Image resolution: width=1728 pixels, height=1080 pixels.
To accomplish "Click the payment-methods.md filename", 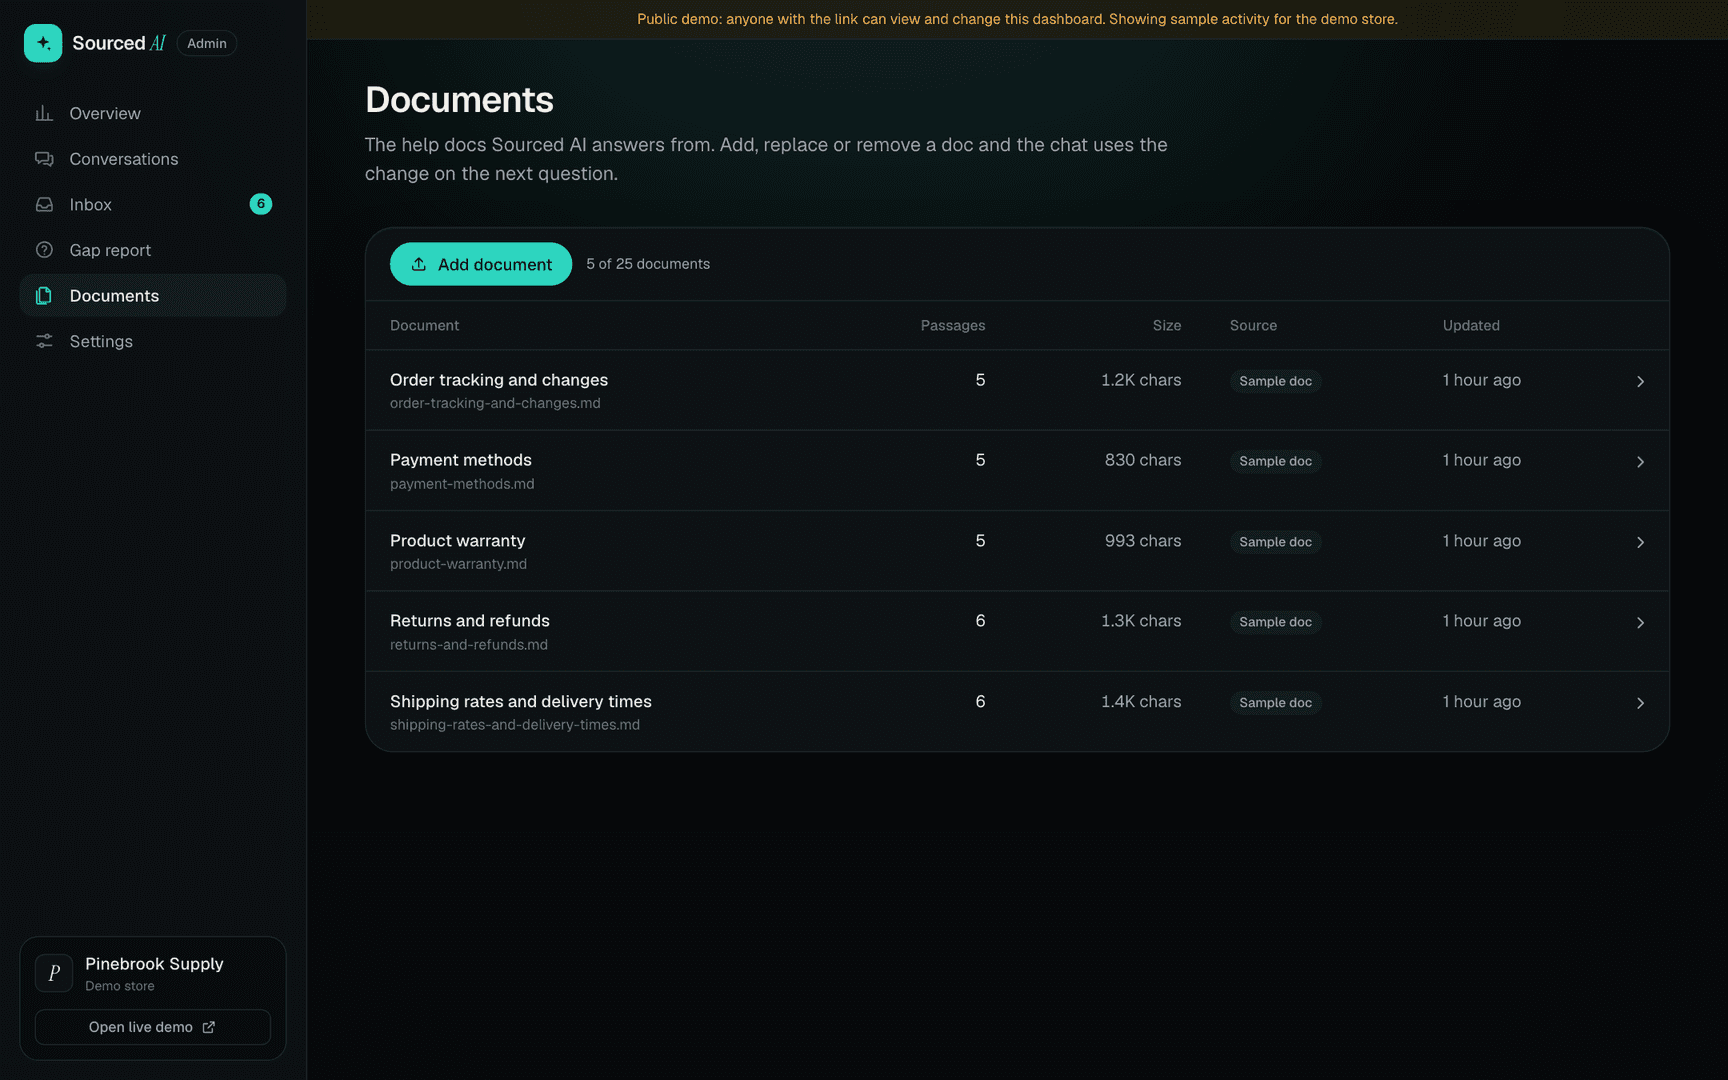I will 462,484.
